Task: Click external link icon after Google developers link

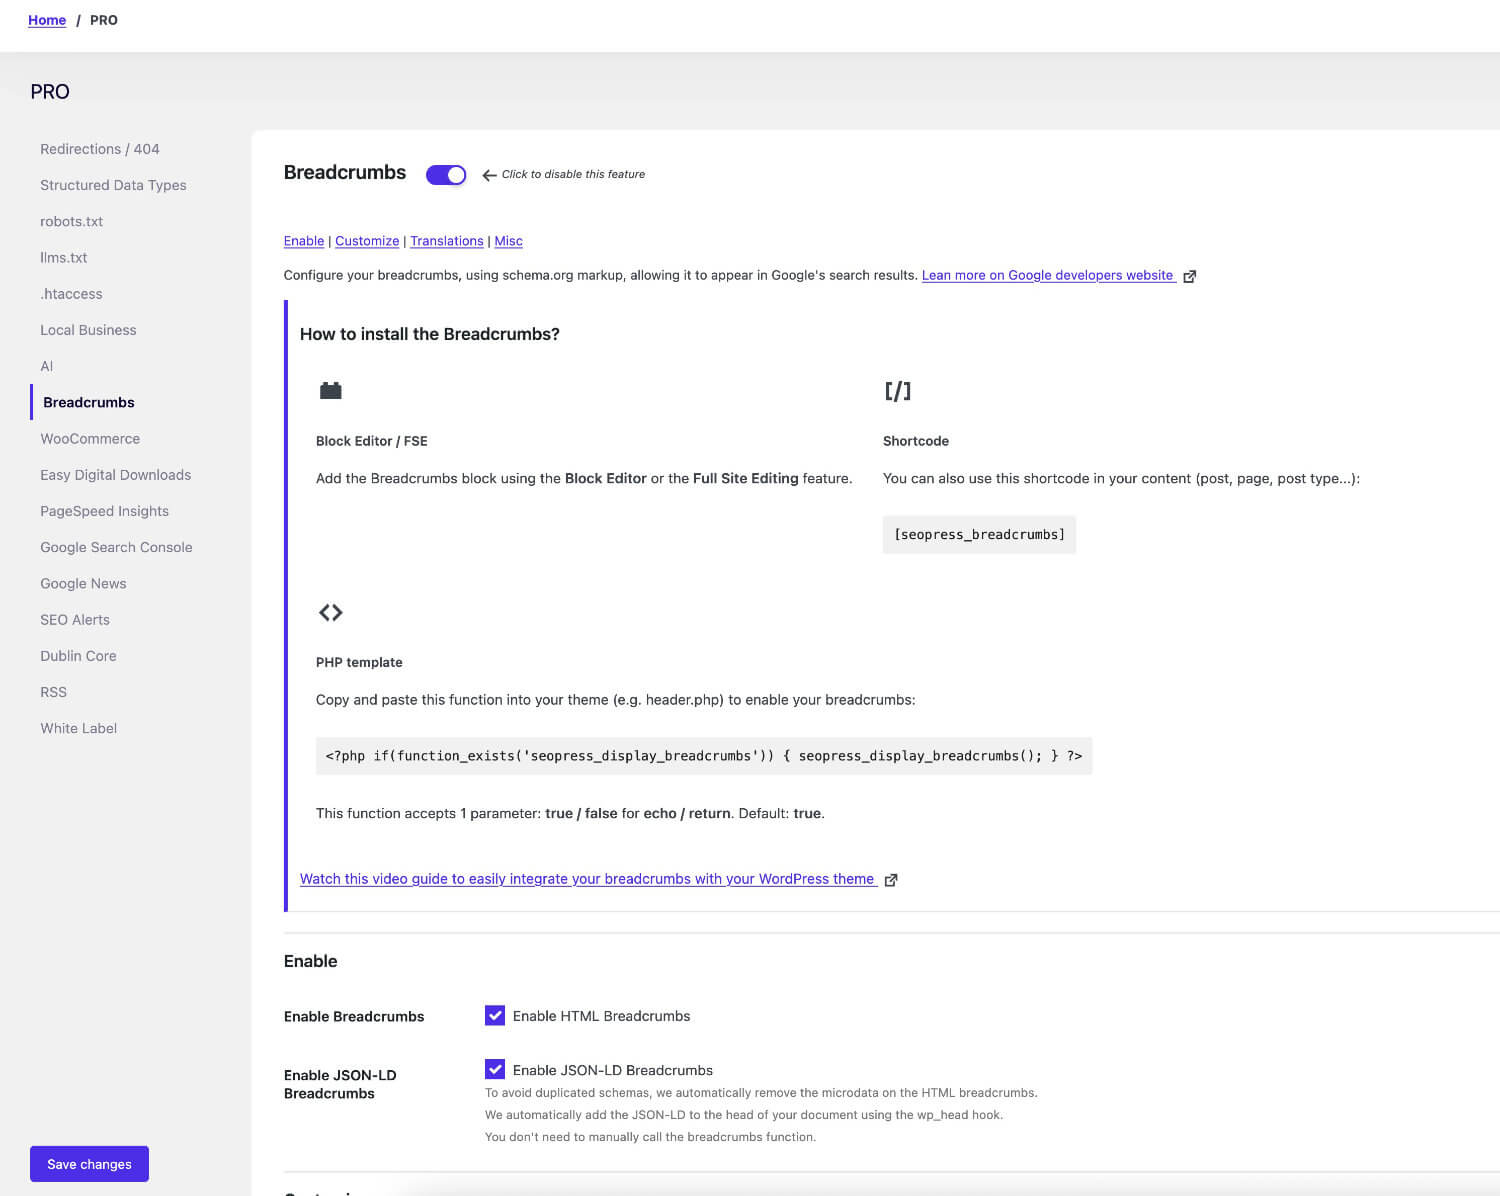Action: (x=1189, y=276)
